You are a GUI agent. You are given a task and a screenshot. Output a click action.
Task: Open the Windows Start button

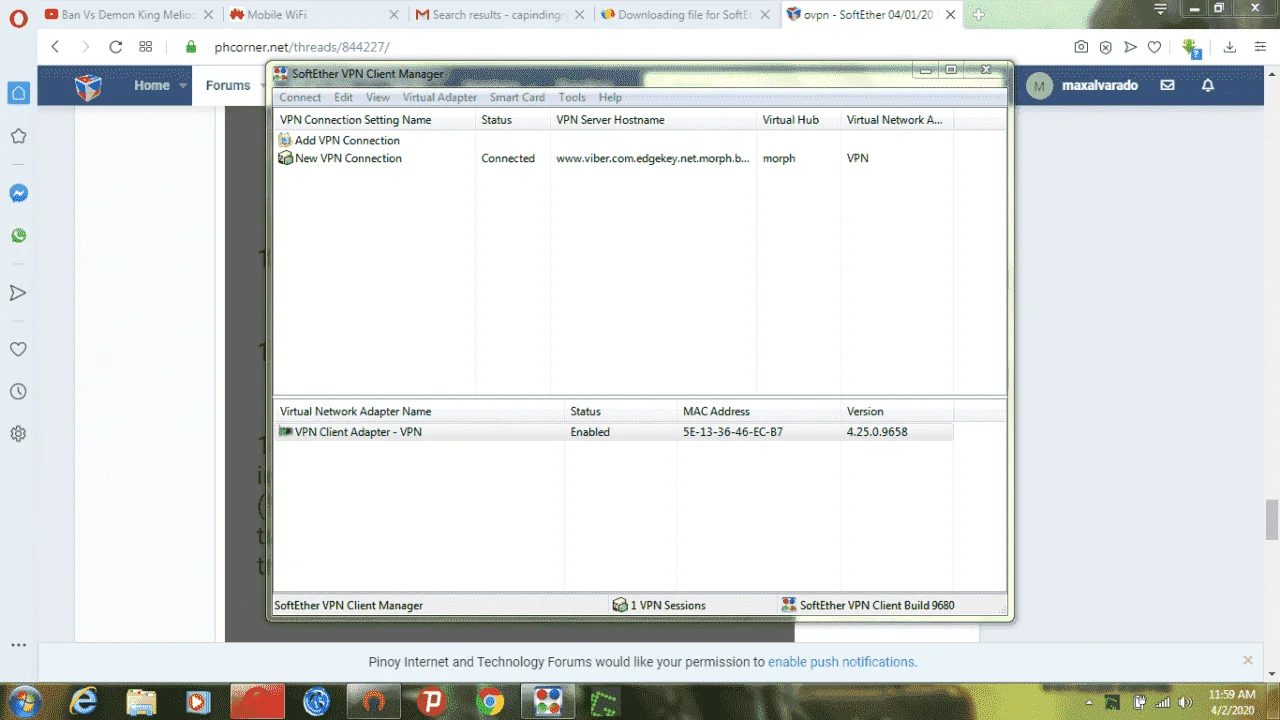point(24,701)
